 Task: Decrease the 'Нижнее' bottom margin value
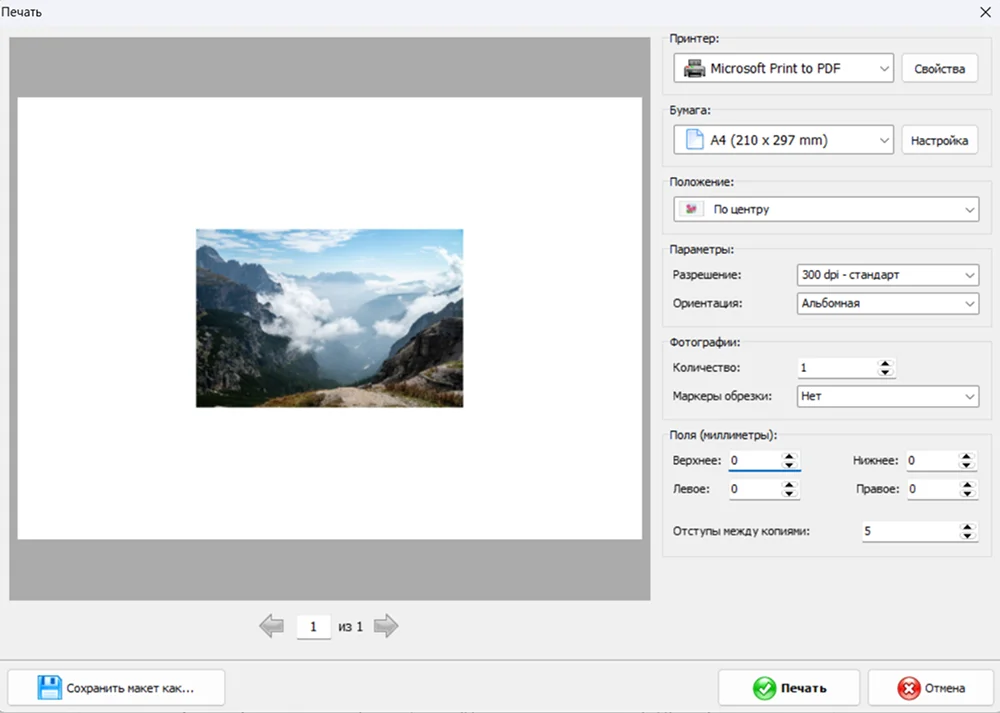(x=966, y=465)
